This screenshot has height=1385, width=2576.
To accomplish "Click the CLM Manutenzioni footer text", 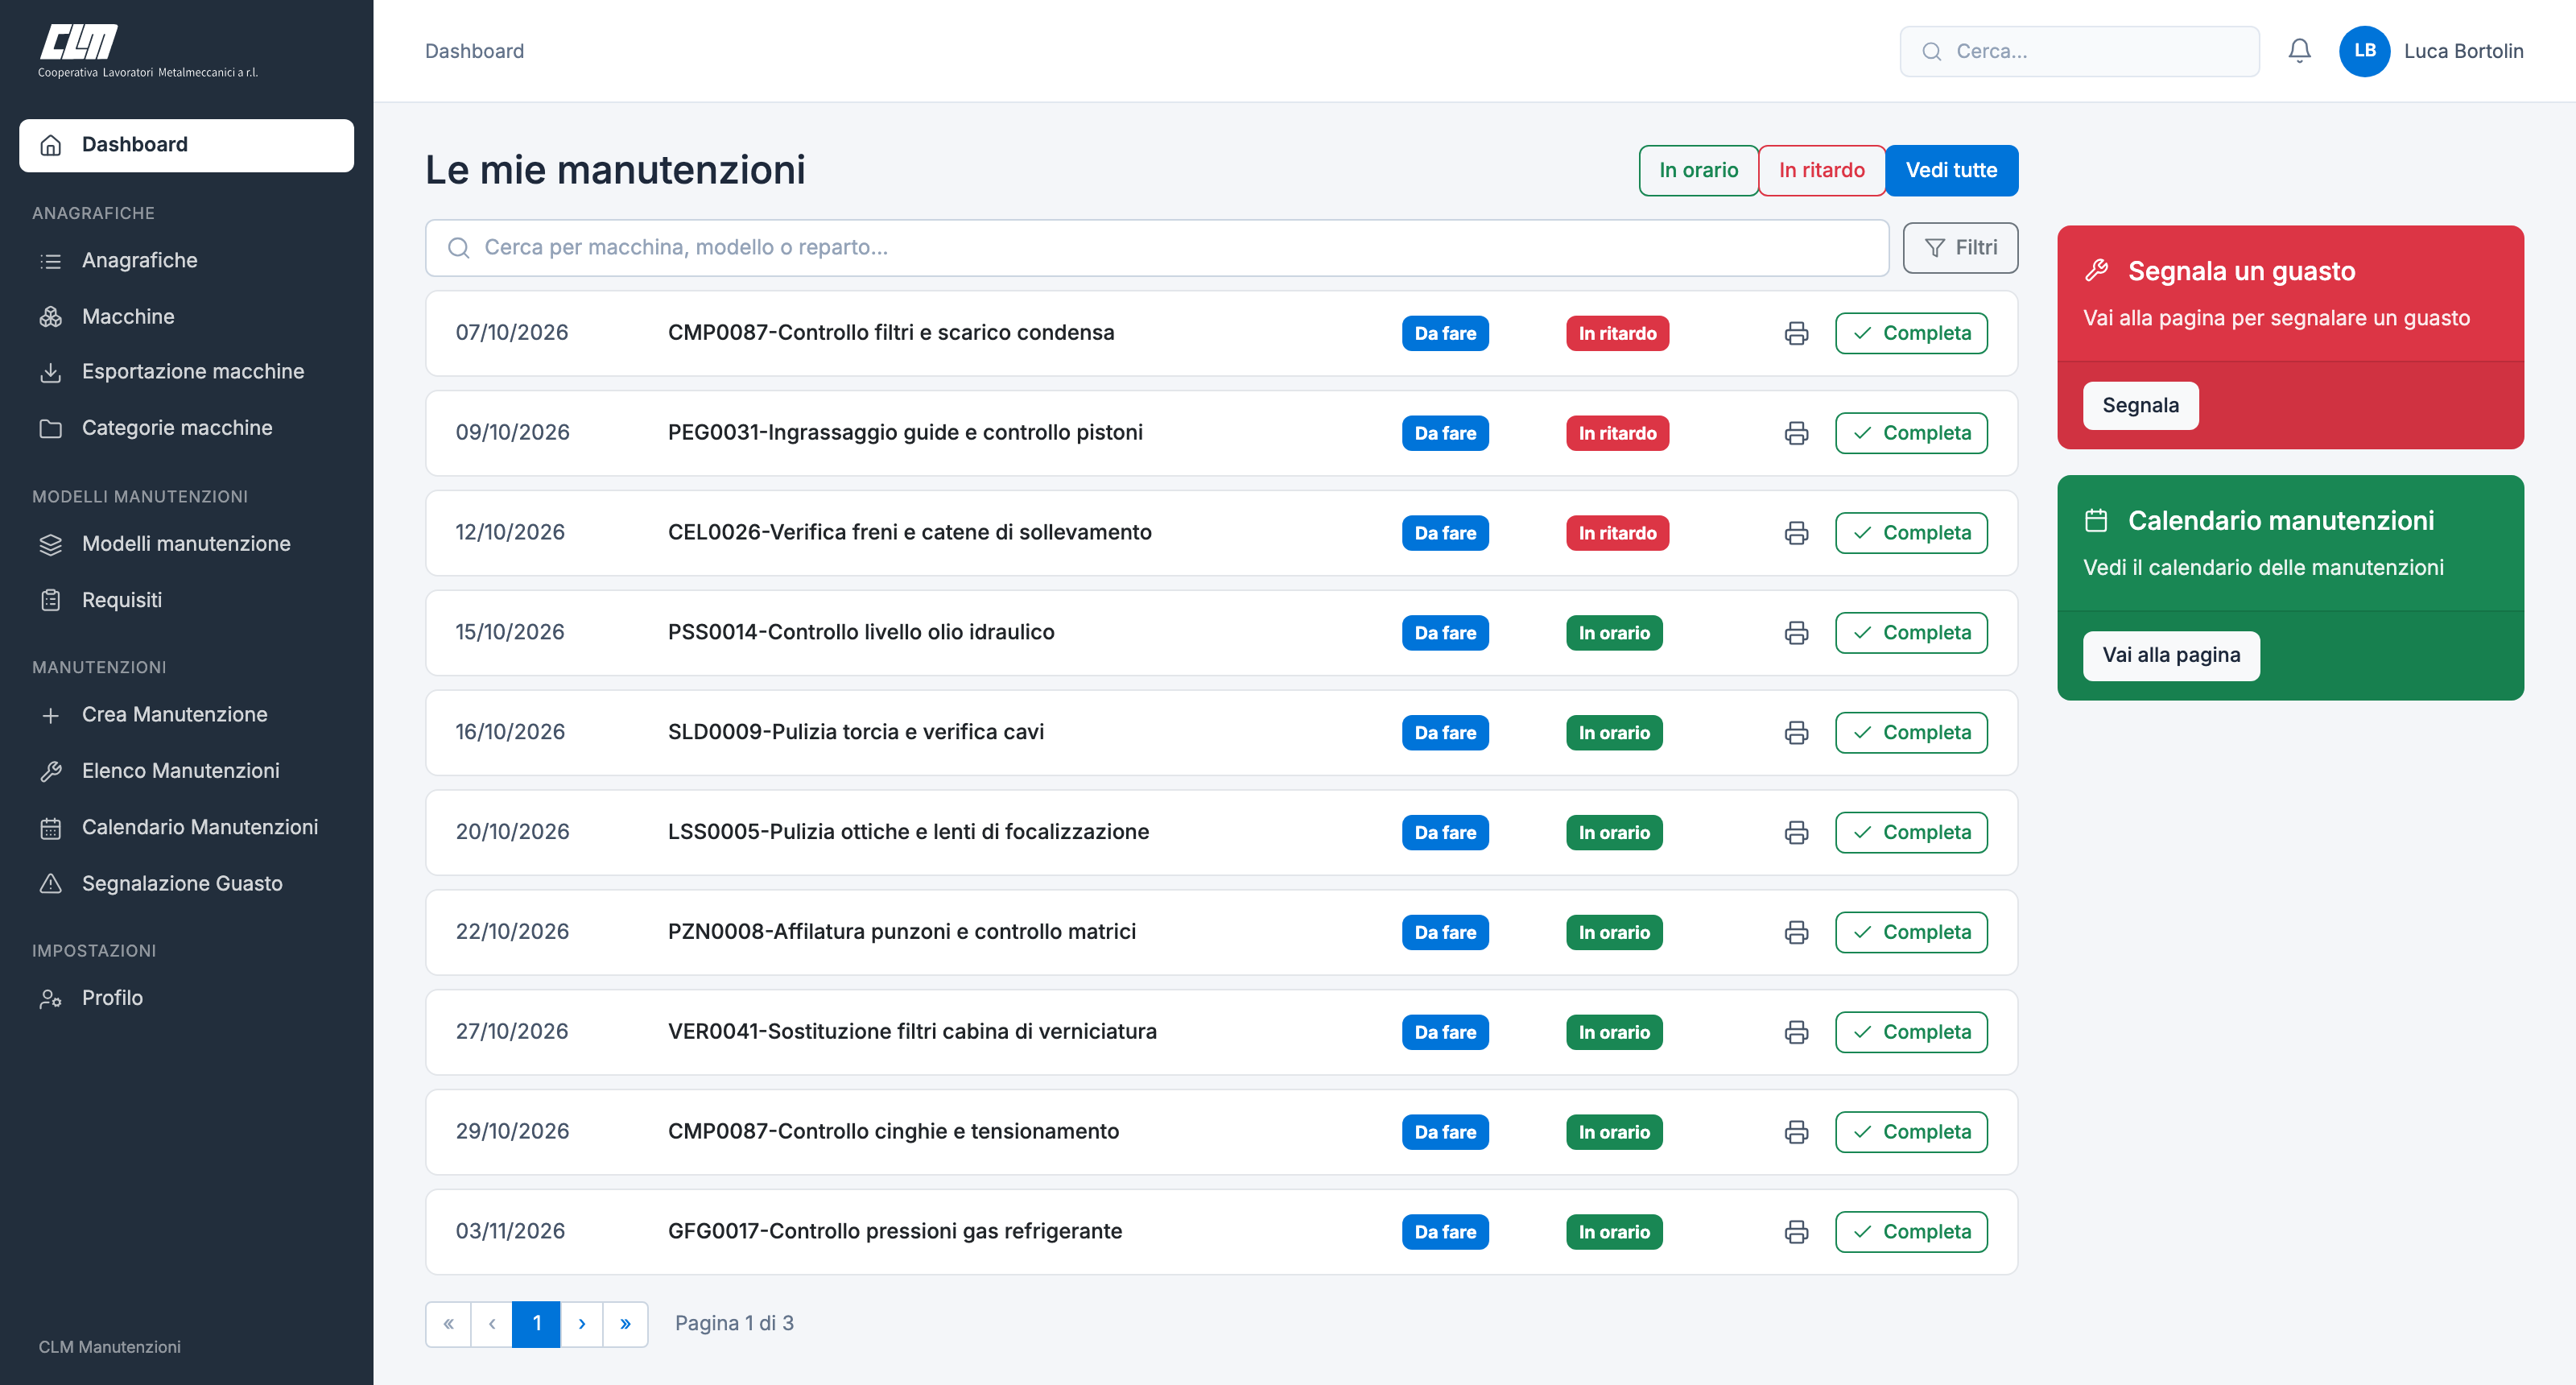I will point(109,1347).
